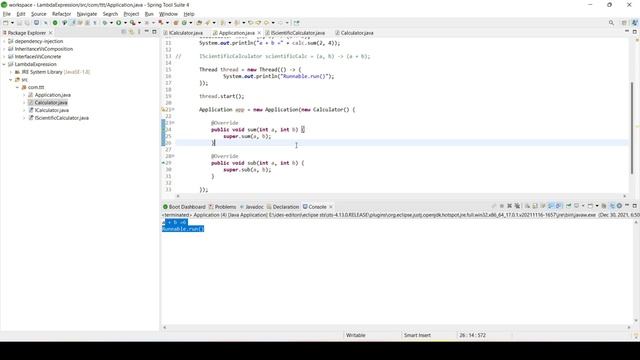Open the Source menu

(x=39, y=14)
